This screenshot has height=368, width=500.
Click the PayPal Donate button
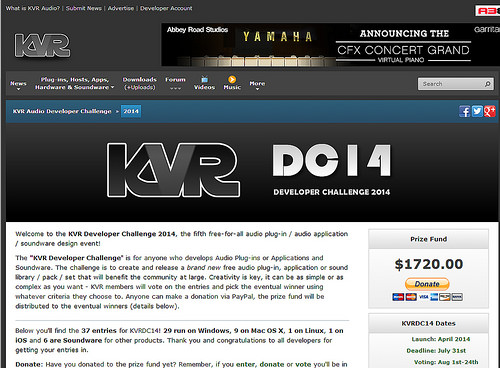tap(427, 284)
